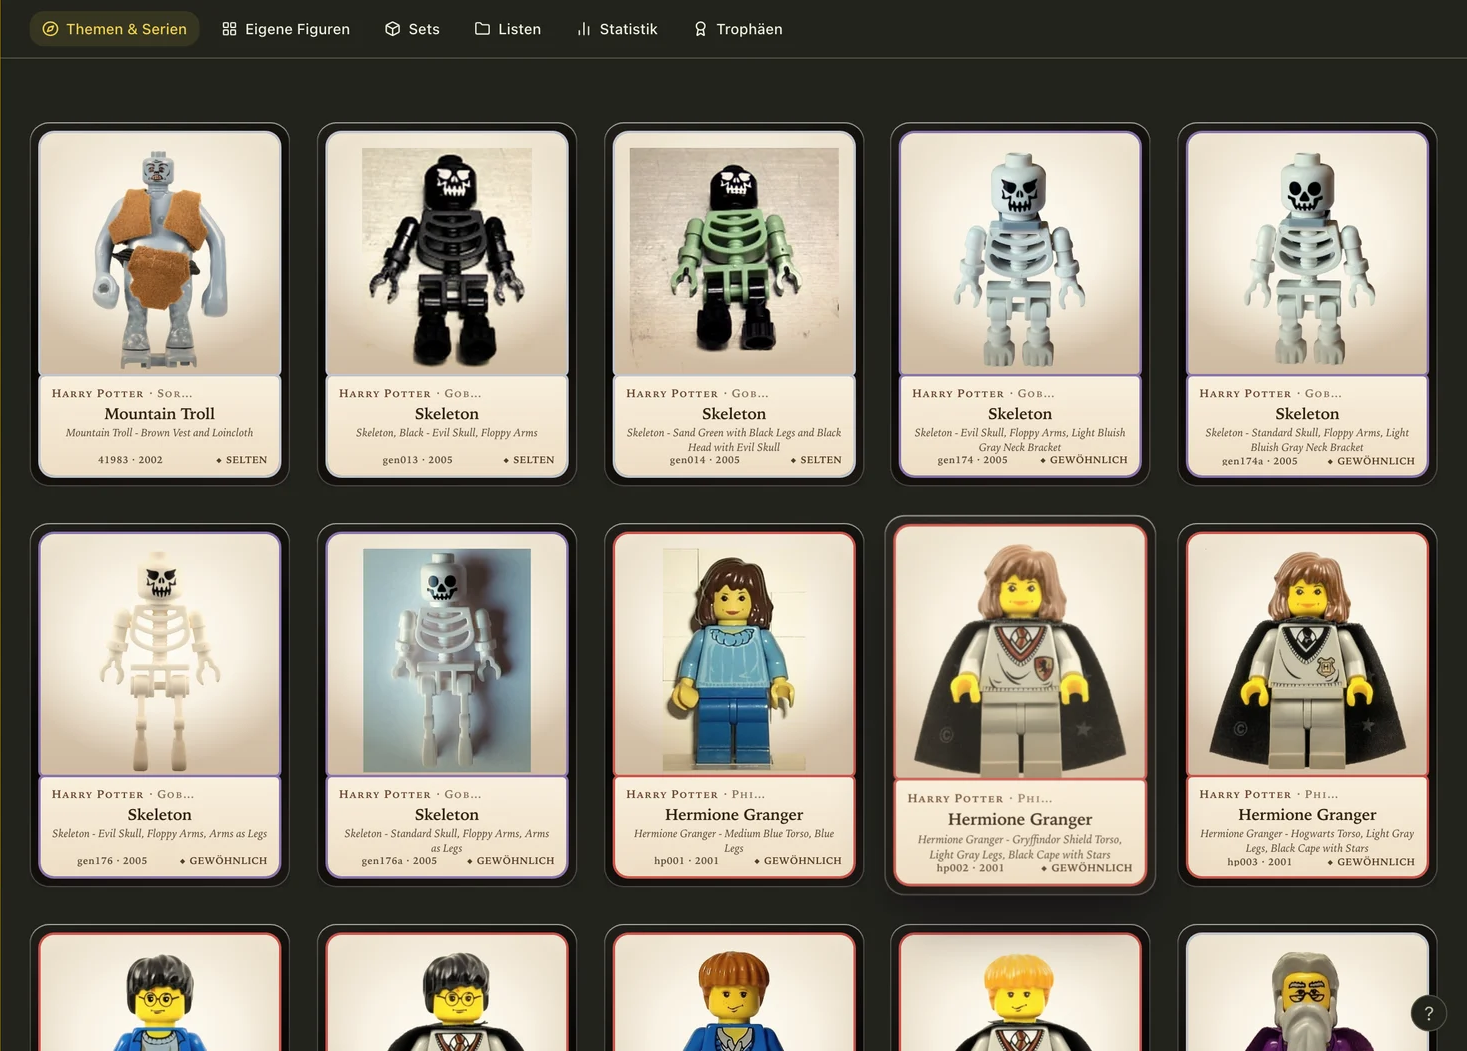Click the SELTEN label on Mountain Troll card
The width and height of the screenshot is (1467, 1051).
tap(242, 460)
